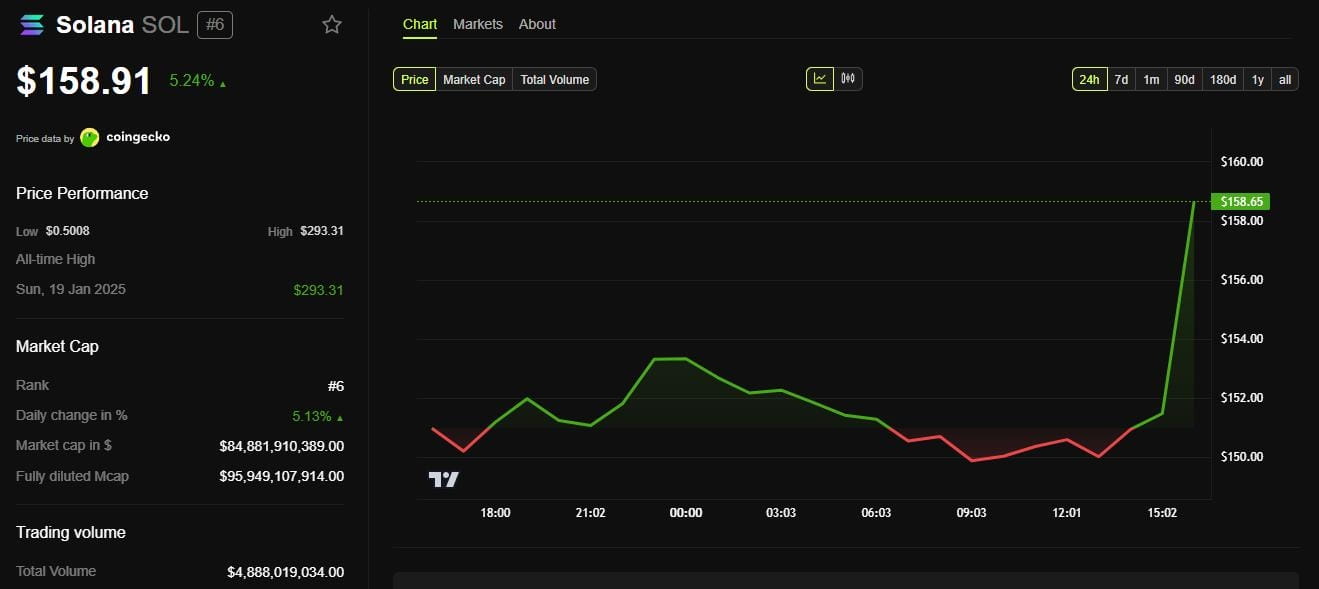This screenshot has width=1319, height=589.
Task: Switch to line chart view icon
Action: [x=820, y=79]
